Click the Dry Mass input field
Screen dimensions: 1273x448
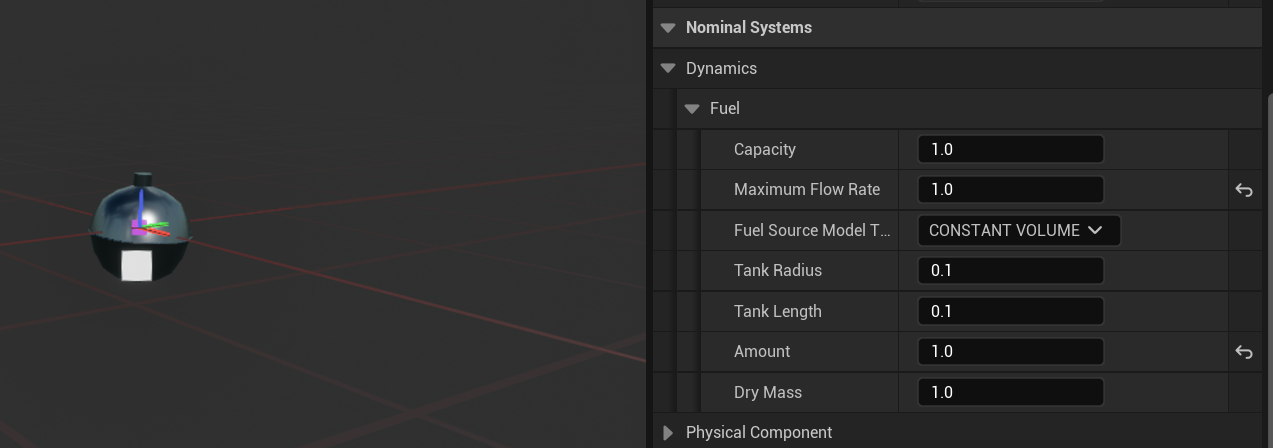coord(1010,392)
